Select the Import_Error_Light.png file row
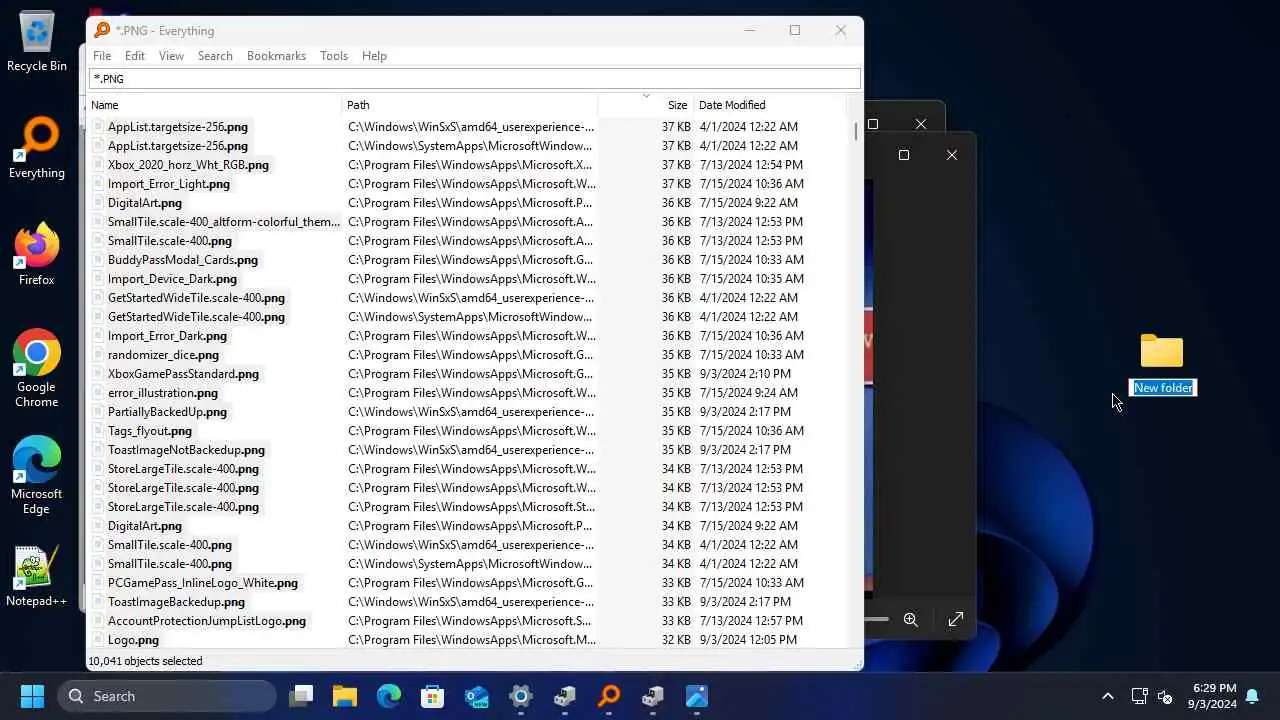This screenshot has width=1280, height=720. (x=169, y=184)
